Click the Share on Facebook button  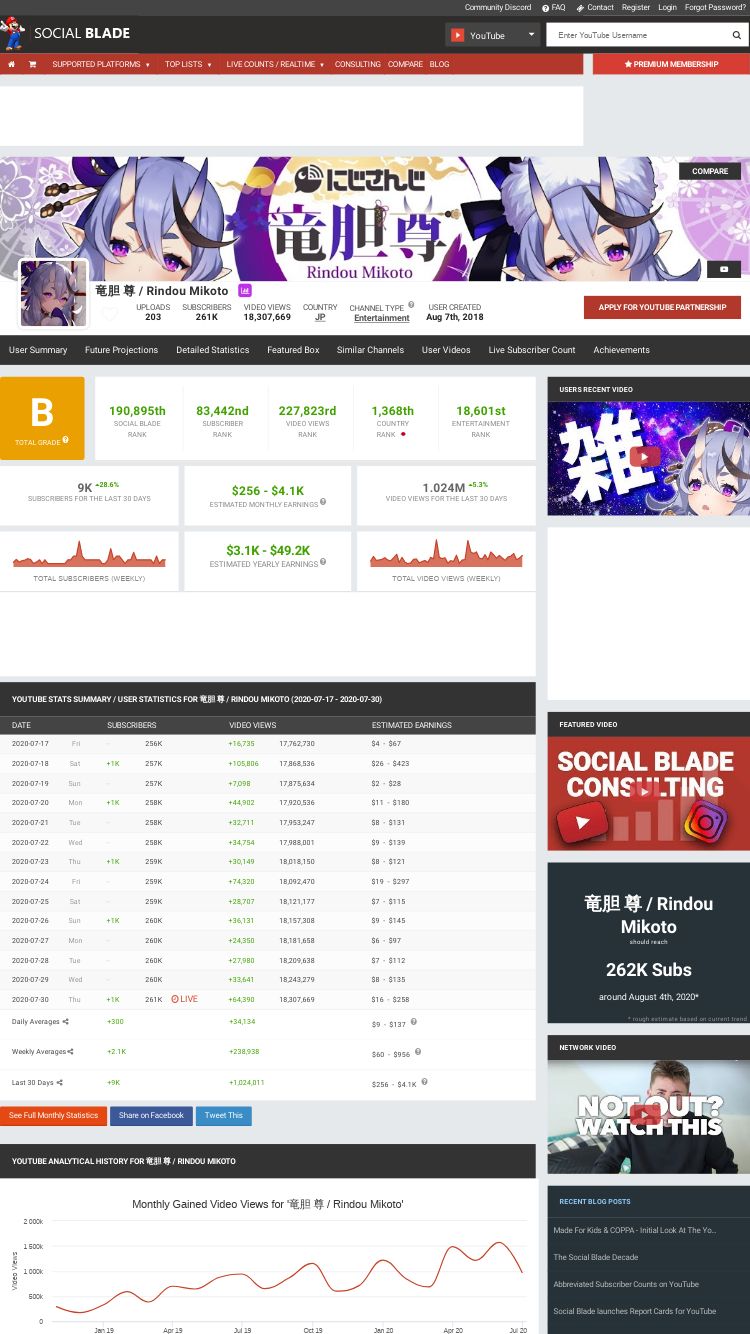tap(151, 1115)
